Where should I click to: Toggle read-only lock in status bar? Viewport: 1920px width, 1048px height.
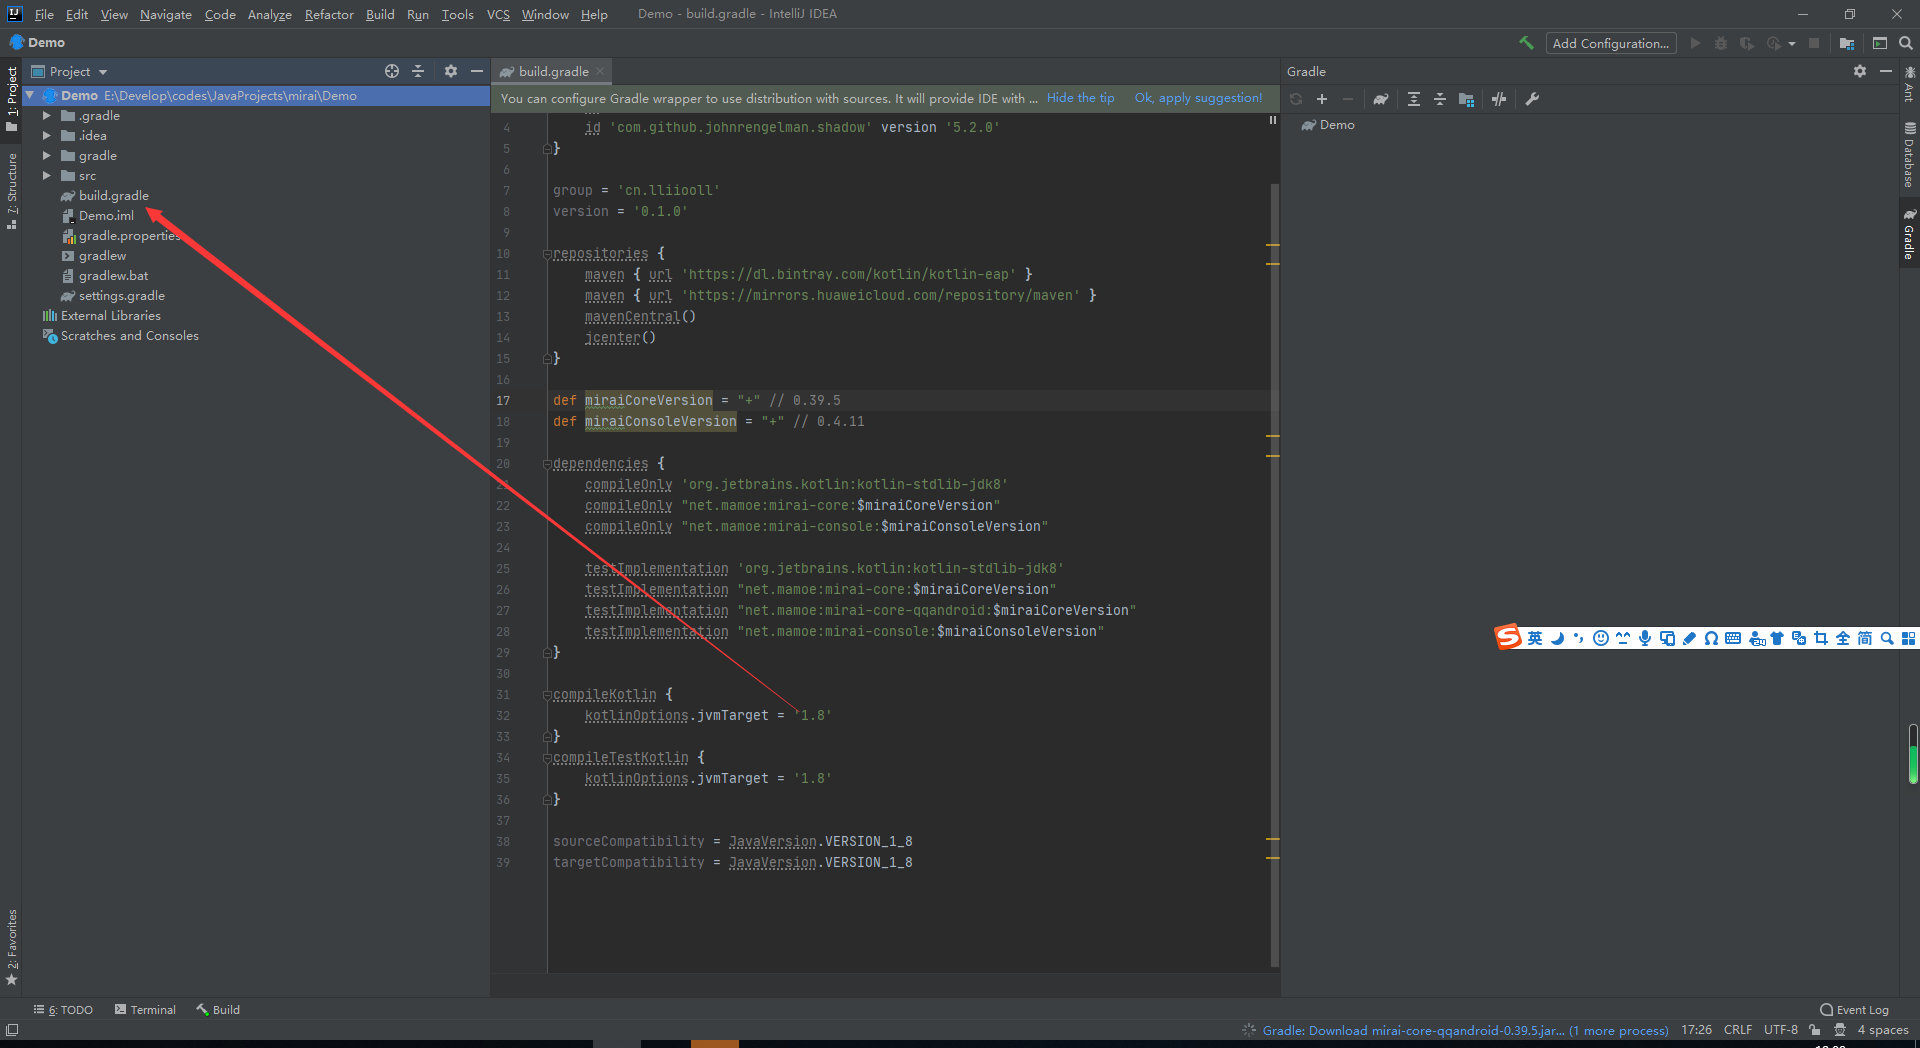1814,1030
